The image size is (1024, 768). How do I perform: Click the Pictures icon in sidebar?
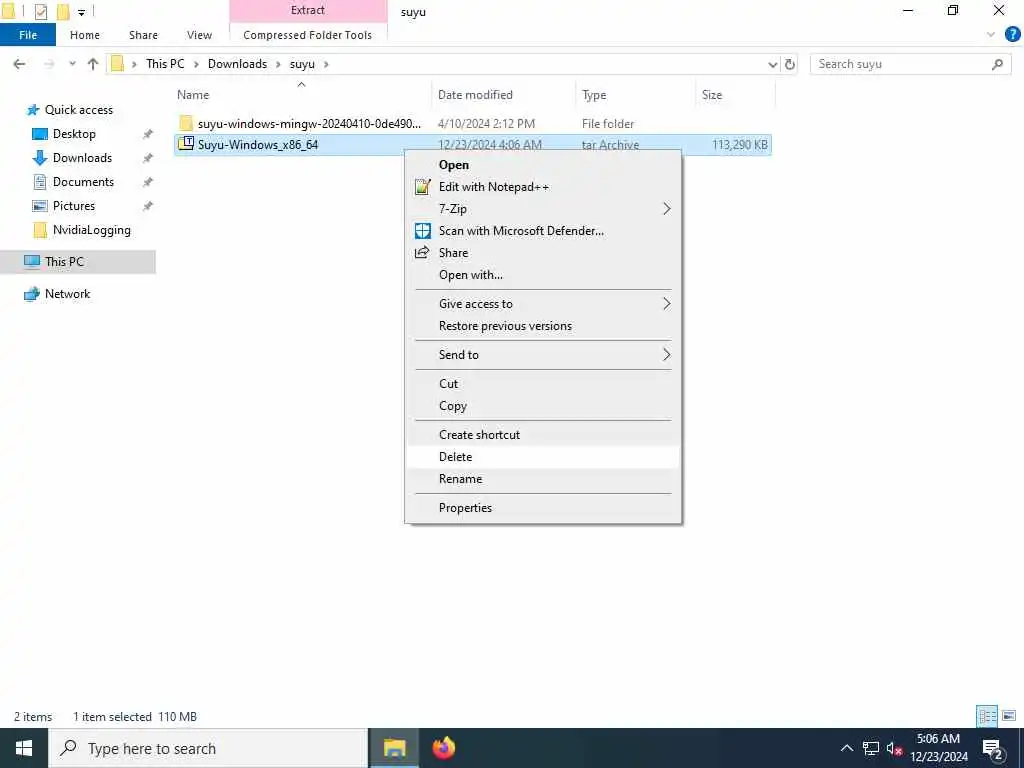[x=40, y=206]
